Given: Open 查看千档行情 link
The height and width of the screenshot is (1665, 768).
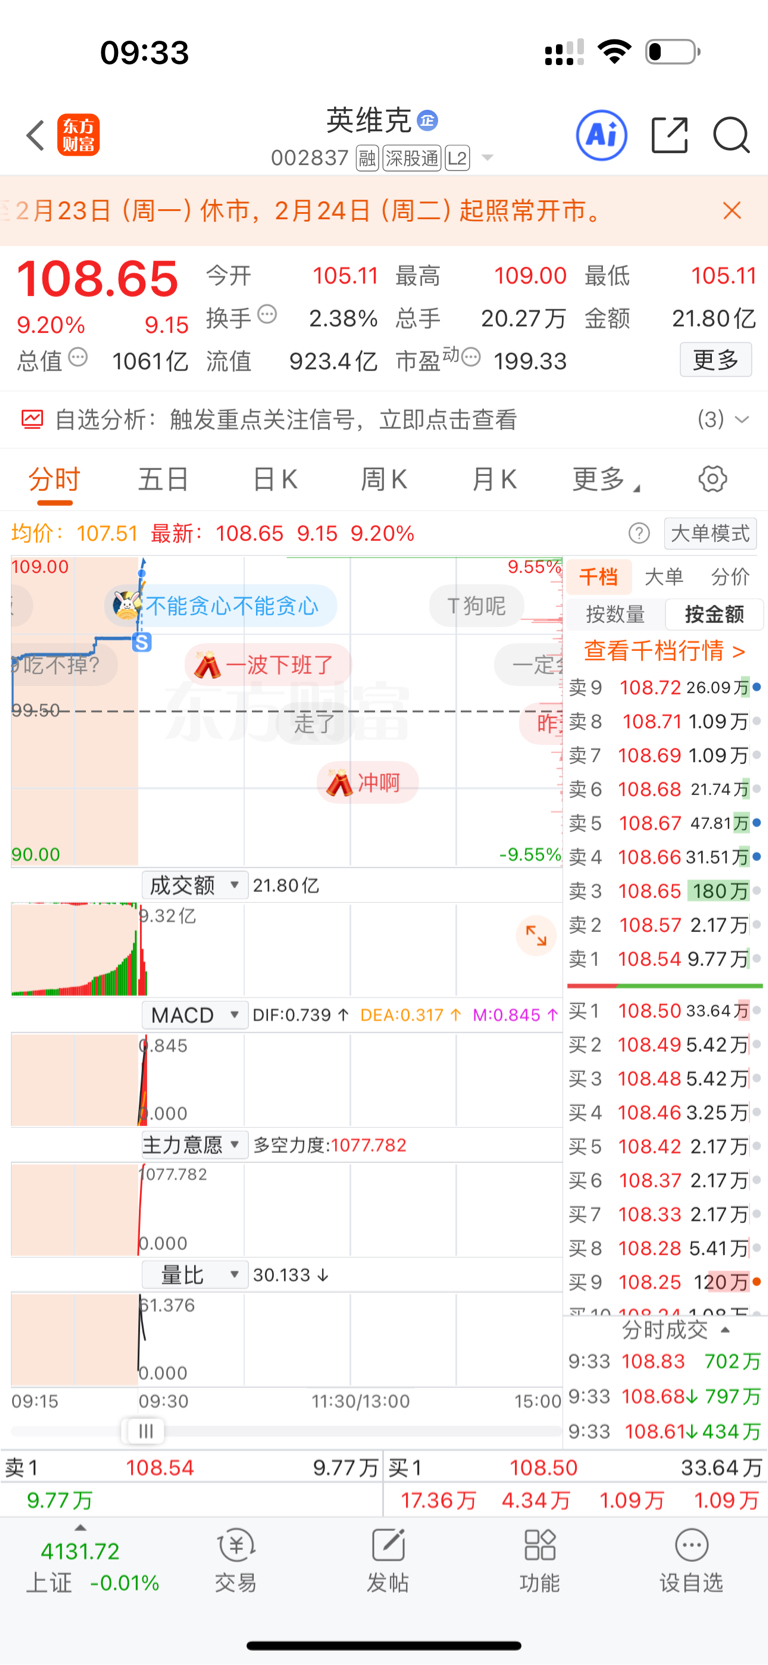Looking at the screenshot, I should click(x=665, y=651).
